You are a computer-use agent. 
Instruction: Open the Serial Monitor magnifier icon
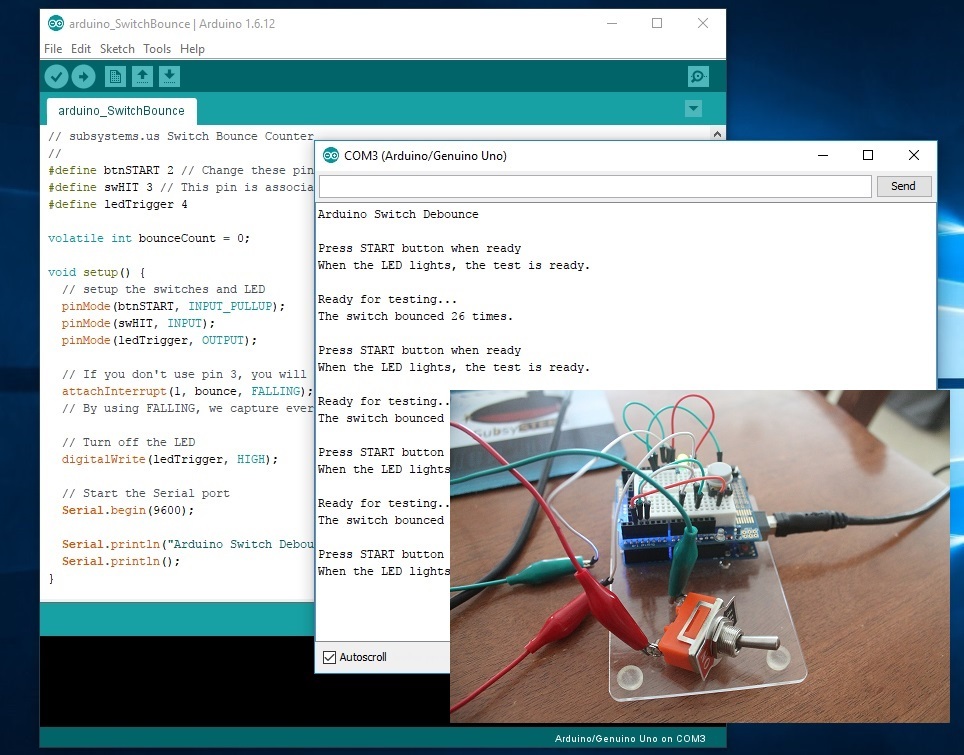pyautogui.click(x=698, y=77)
